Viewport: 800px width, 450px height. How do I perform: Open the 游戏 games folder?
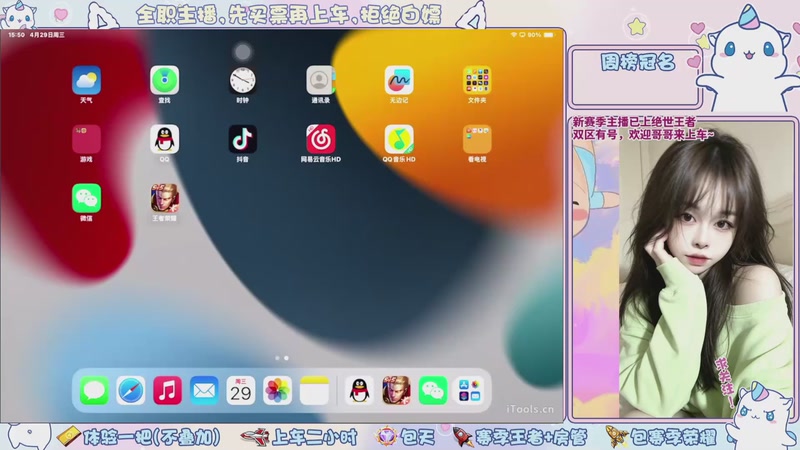86,139
